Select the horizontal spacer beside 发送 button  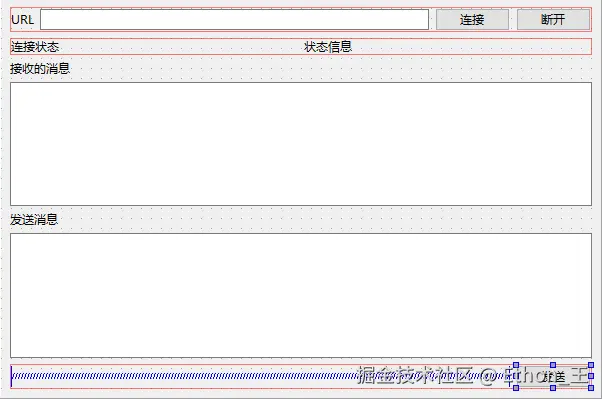click(261, 376)
